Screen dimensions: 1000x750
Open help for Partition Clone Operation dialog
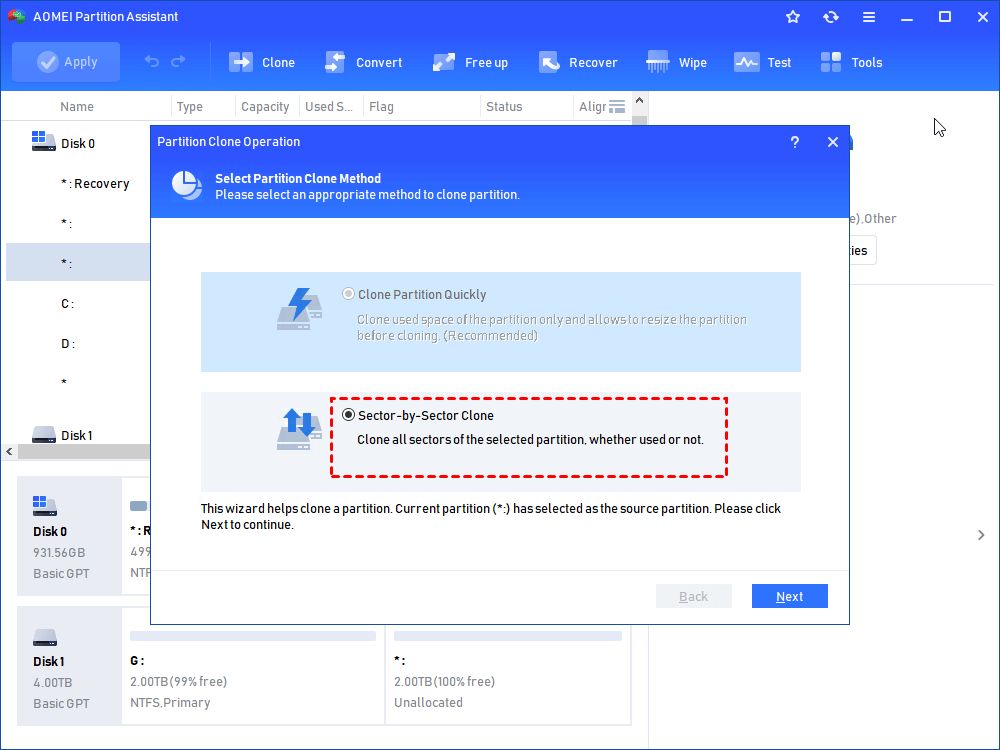click(795, 142)
